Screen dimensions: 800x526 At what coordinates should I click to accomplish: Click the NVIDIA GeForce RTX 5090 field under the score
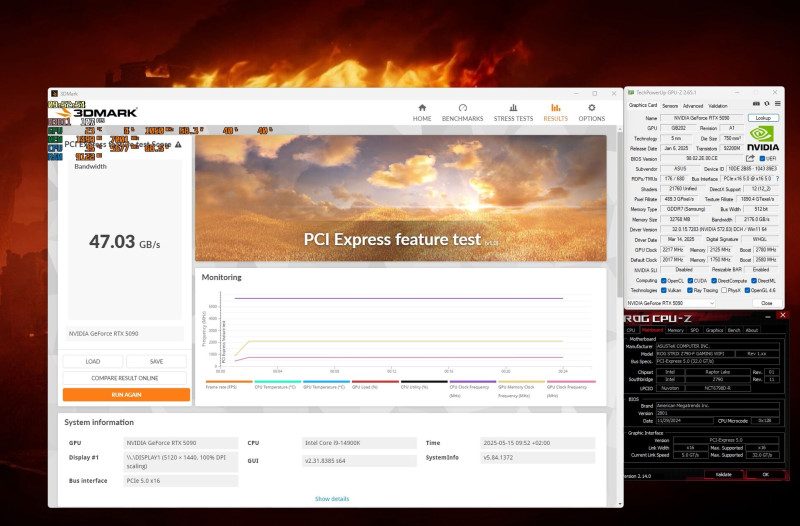click(x=124, y=334)
